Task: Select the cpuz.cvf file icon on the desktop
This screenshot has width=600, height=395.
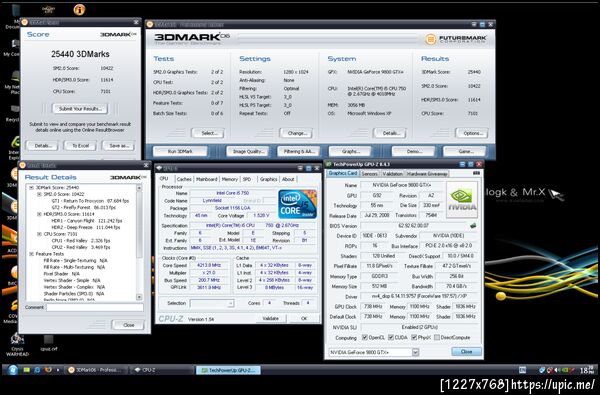Action: tap(49, 343)
